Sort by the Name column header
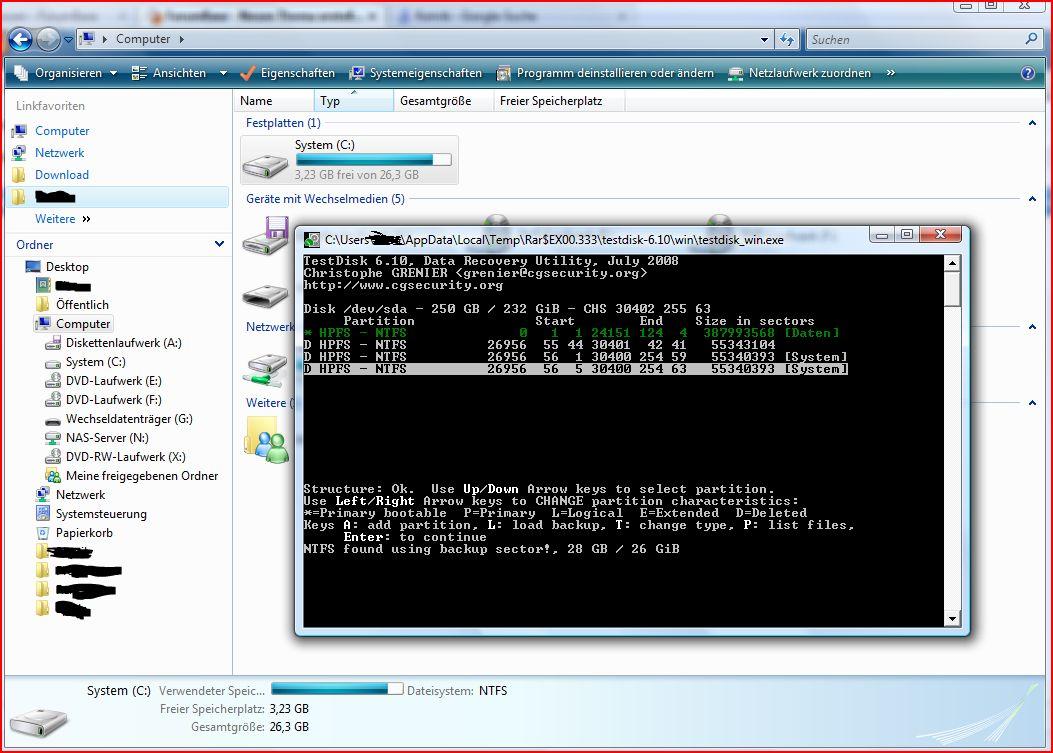The image size is (1053, 753). click(274, 101)
